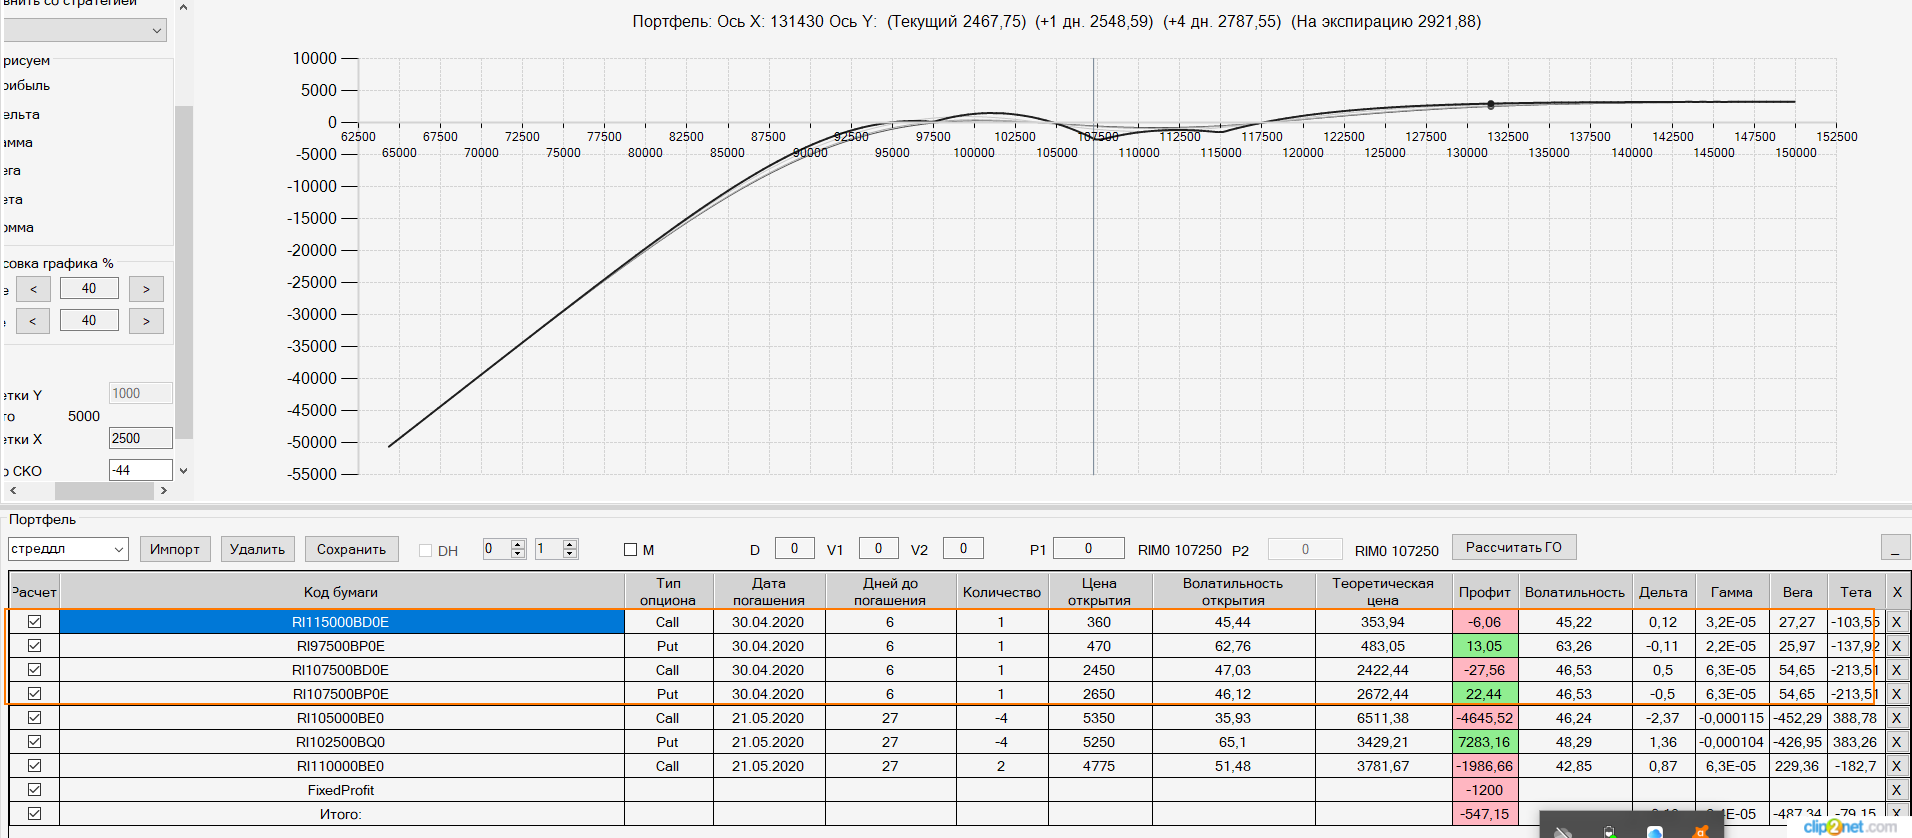Save the portfolio with Сохранить
Image resolution: width=1912 pixels, height=838 pixels.
tap(351, 549)
